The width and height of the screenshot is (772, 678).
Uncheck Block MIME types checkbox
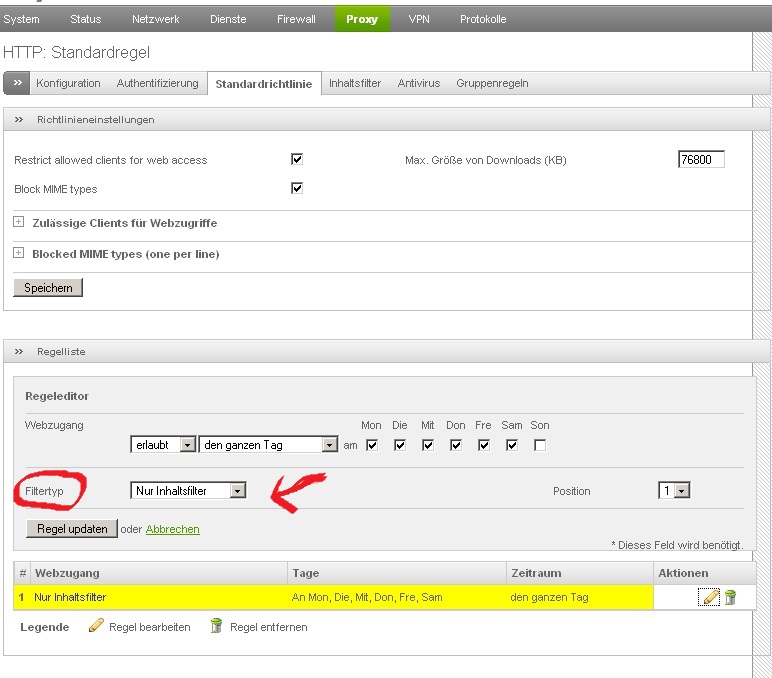297,188
